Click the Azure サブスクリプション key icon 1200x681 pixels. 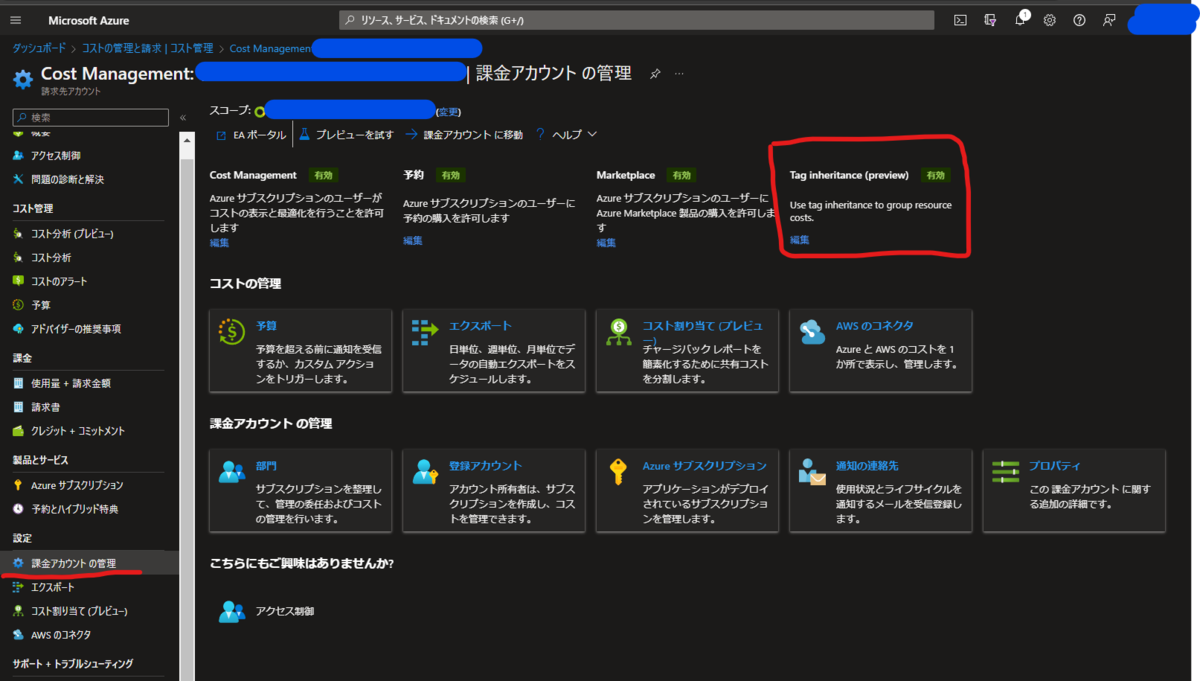point(619,472)
